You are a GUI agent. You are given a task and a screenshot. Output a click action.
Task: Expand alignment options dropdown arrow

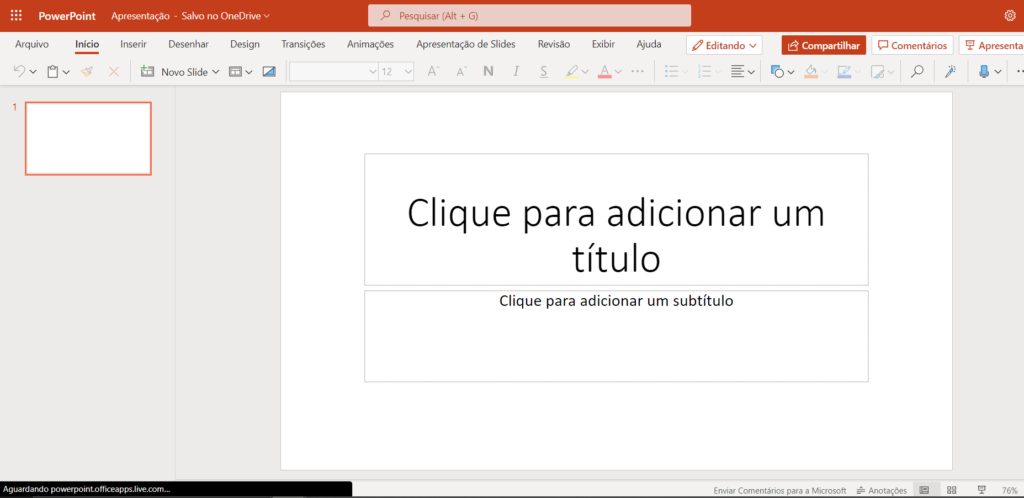coord(752,72)
